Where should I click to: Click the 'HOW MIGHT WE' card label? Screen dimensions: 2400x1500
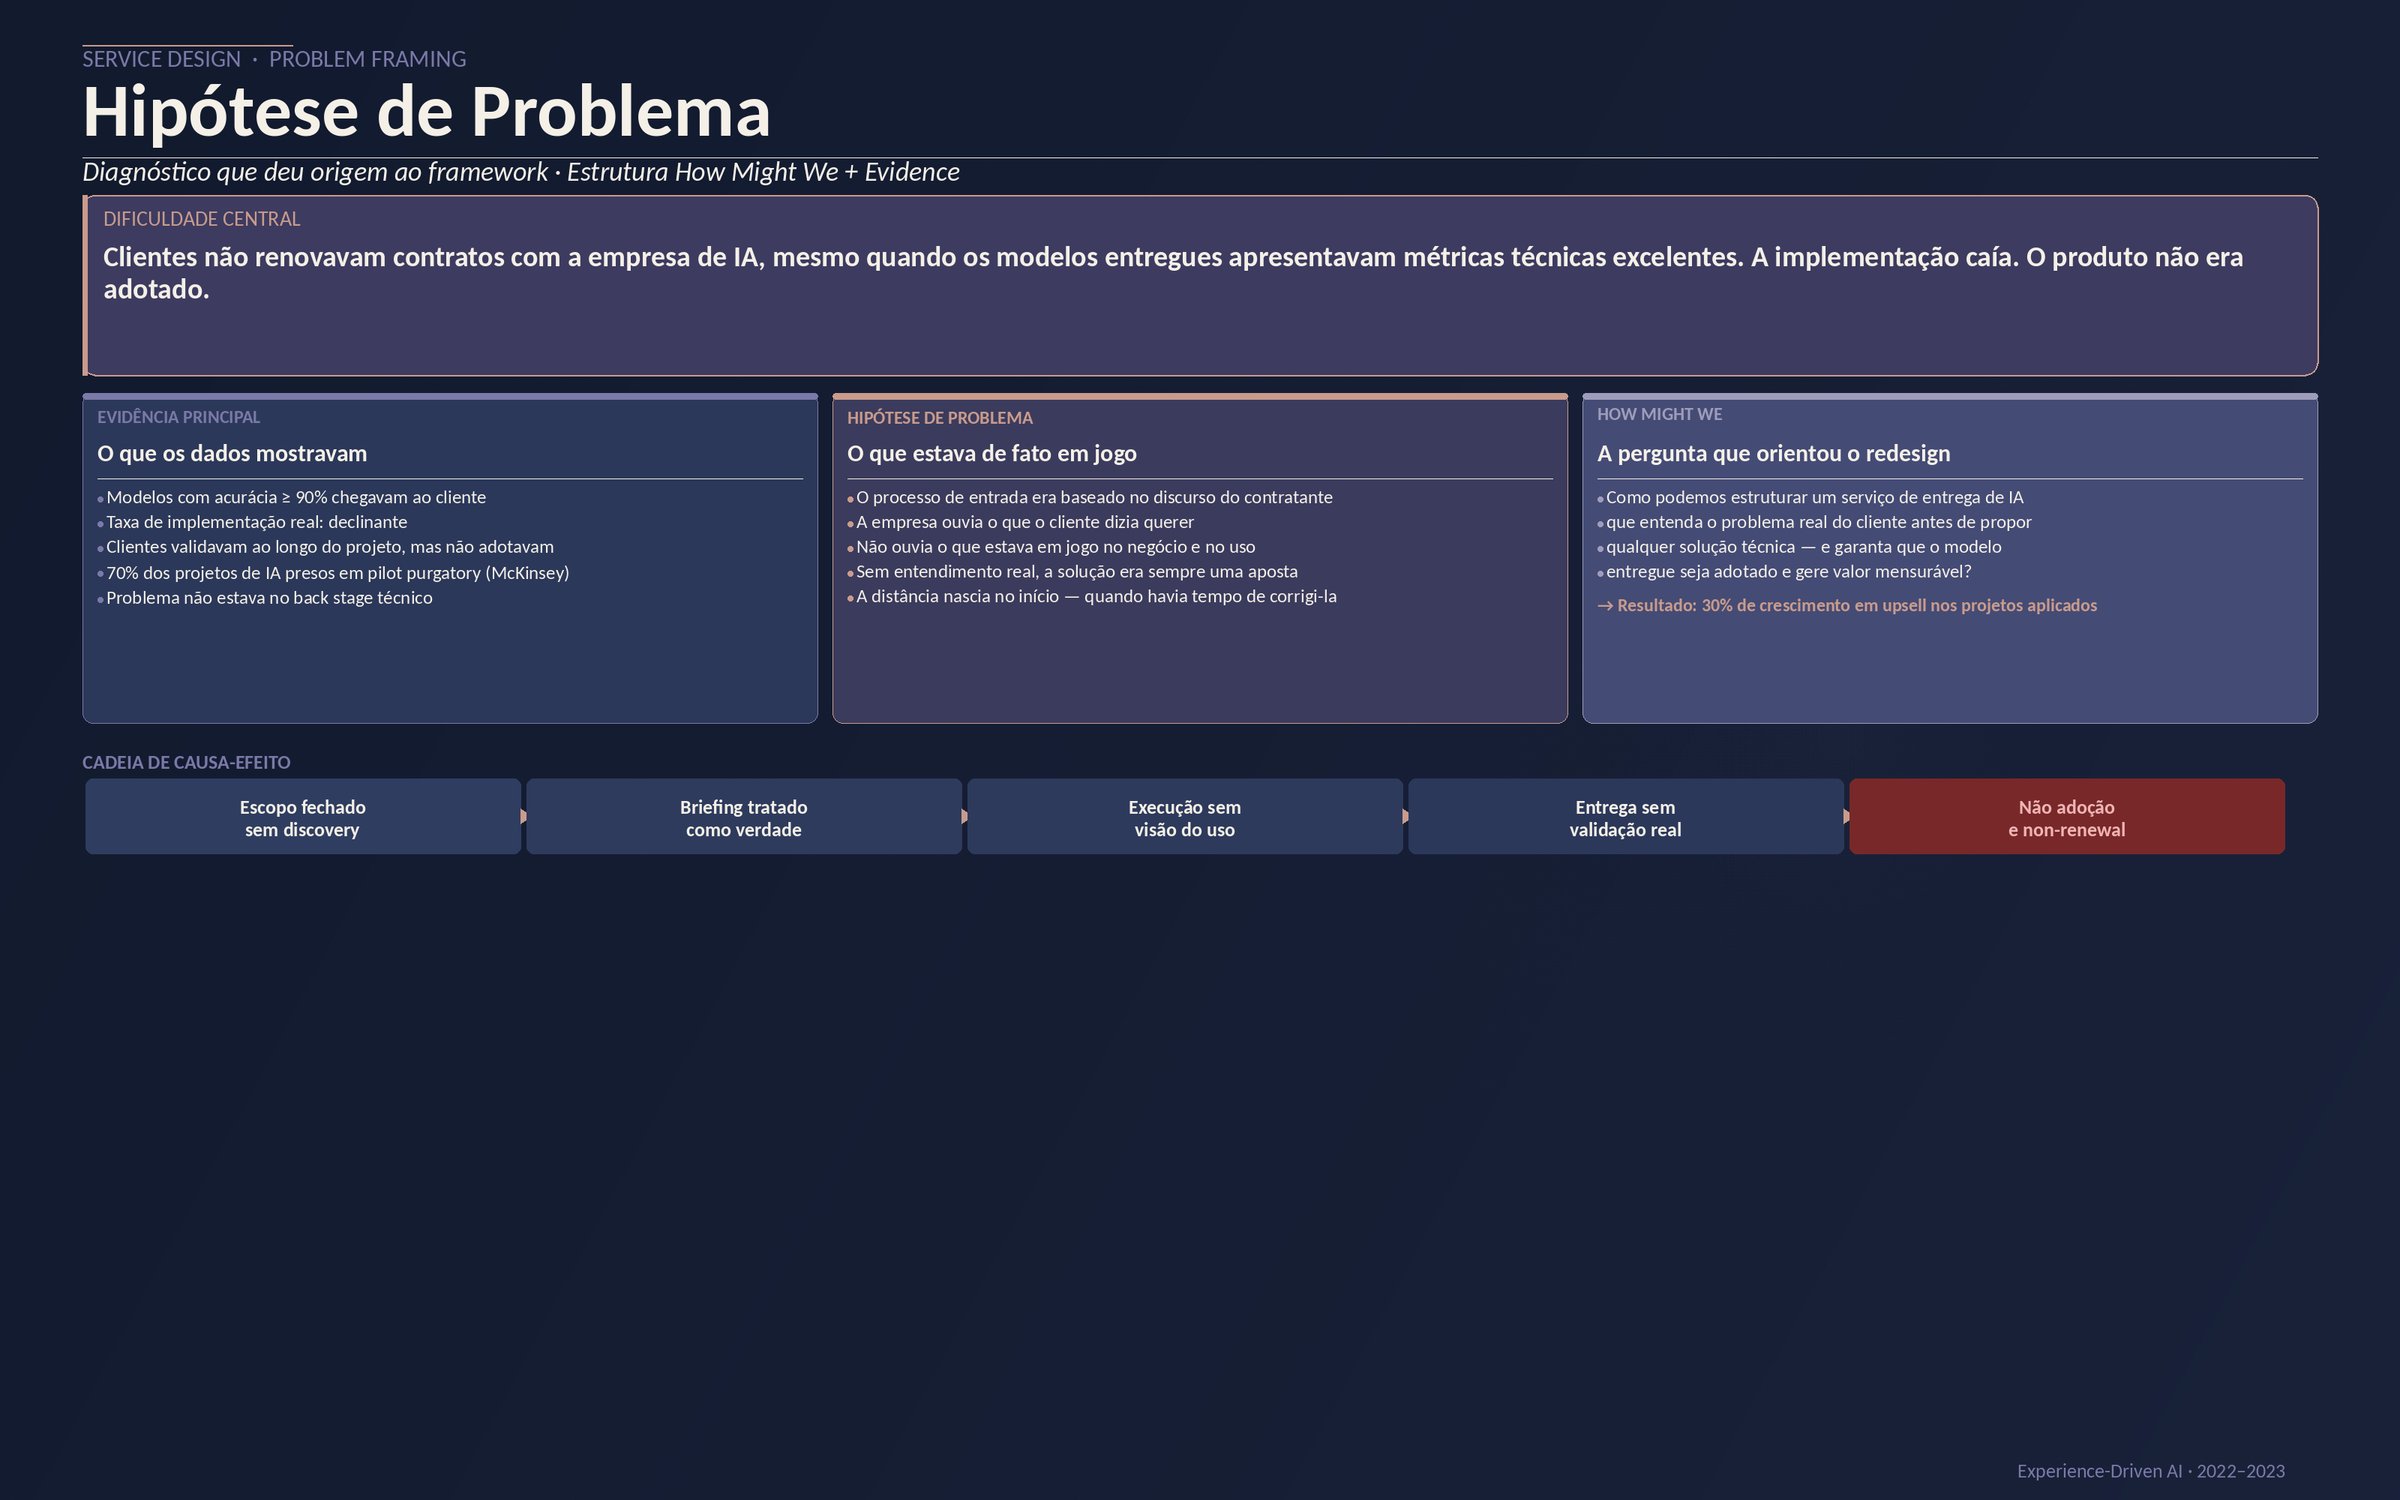pos(1660,414)
